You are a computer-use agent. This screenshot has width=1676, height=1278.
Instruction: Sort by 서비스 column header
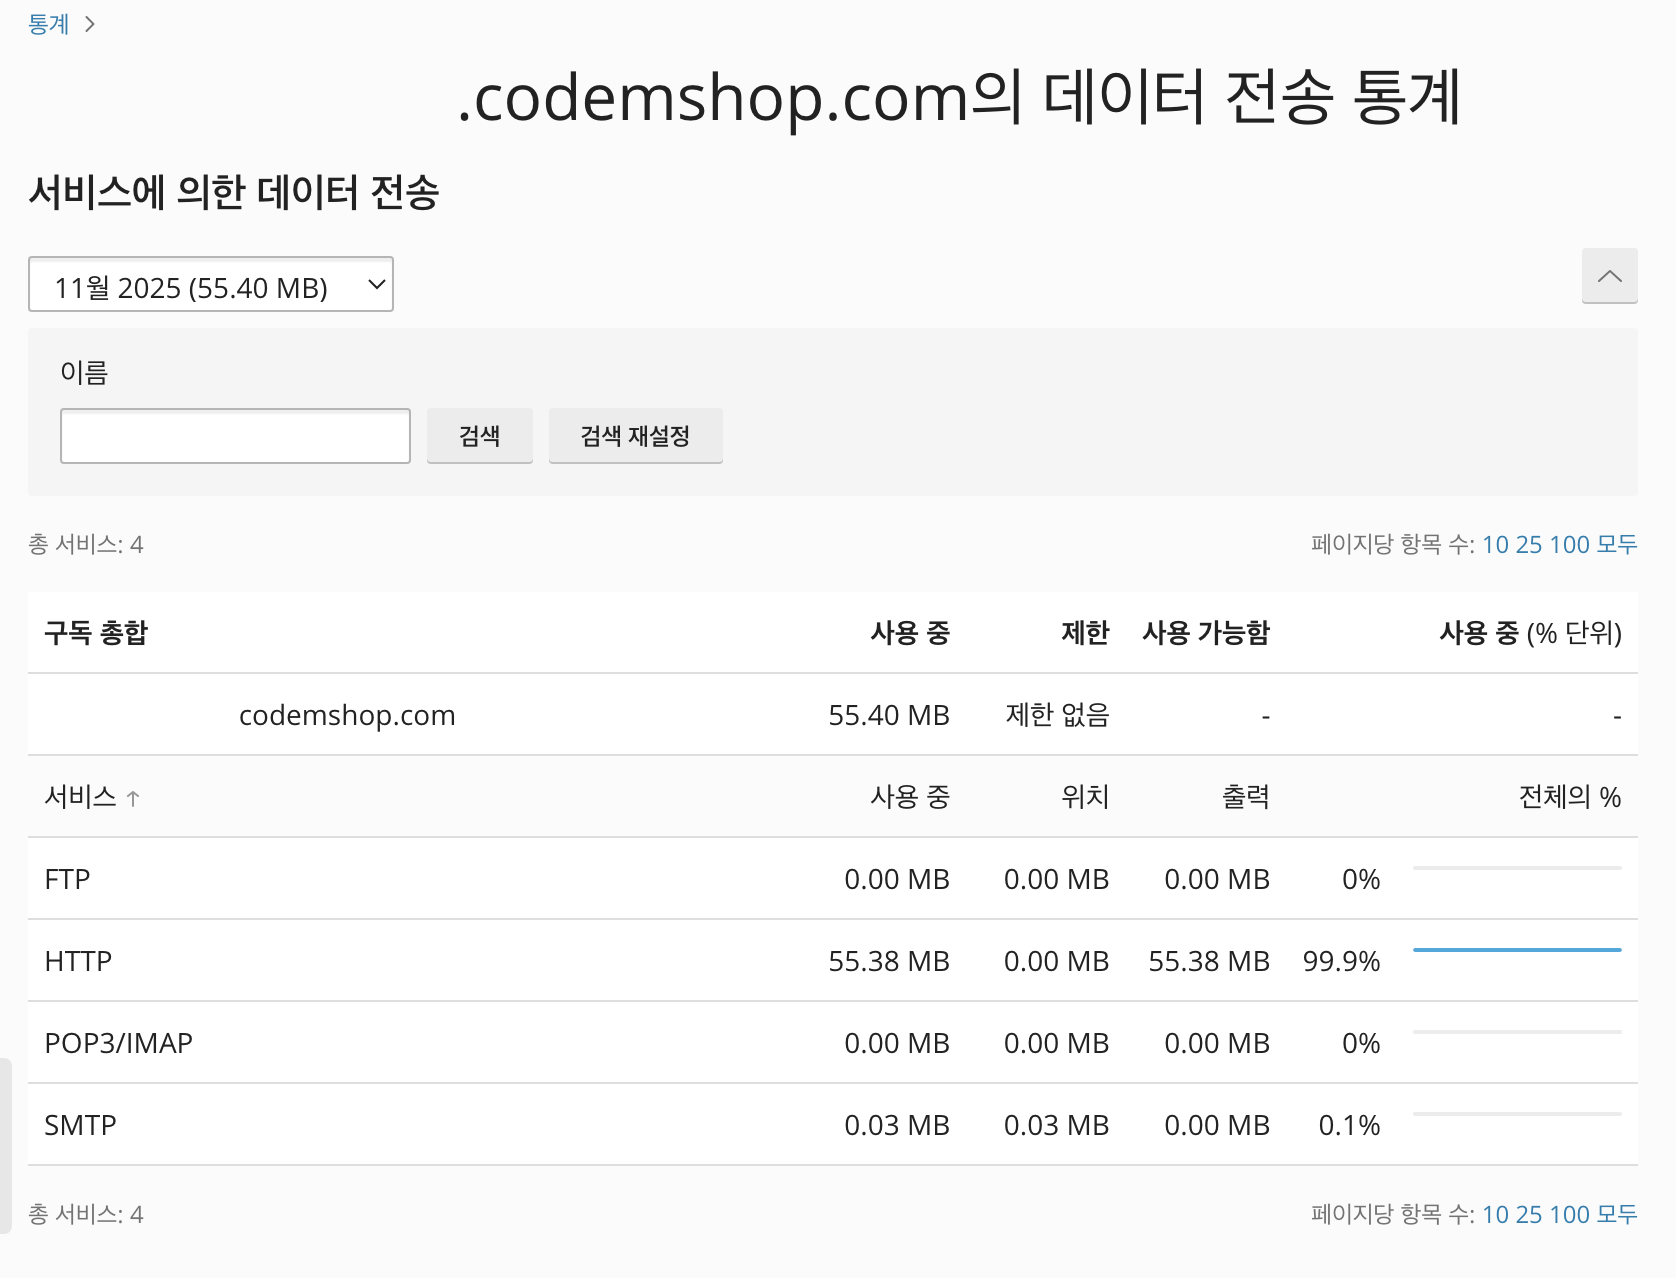click(x=81, y=797)
